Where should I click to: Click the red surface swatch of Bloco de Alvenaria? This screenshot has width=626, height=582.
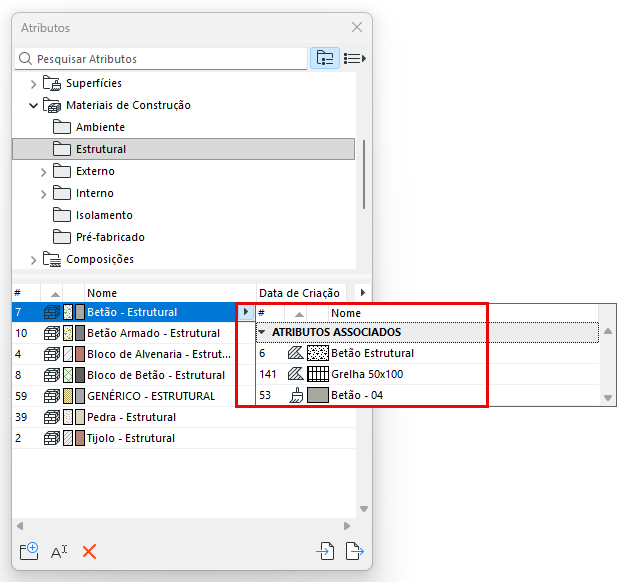(x=80, y=354)
